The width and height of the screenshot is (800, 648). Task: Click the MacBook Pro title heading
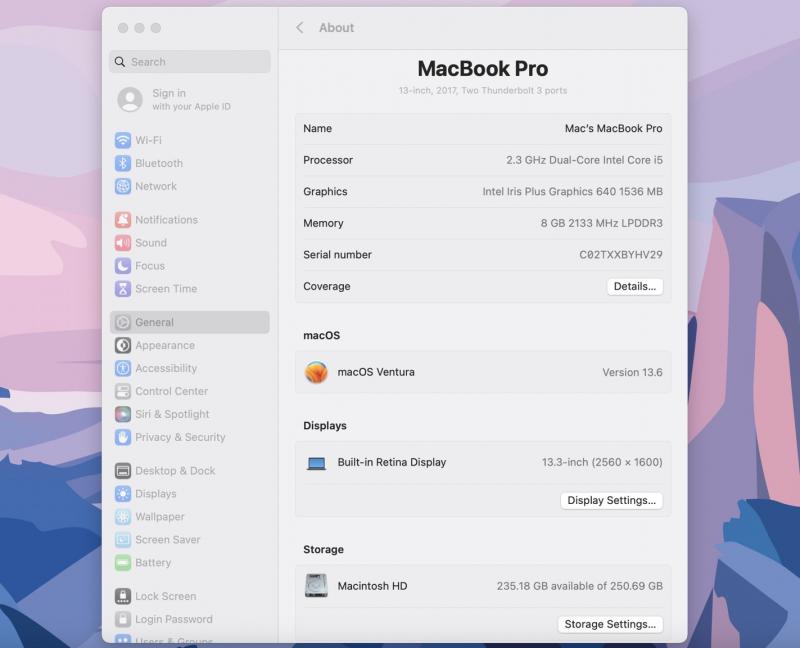(483, 69)
